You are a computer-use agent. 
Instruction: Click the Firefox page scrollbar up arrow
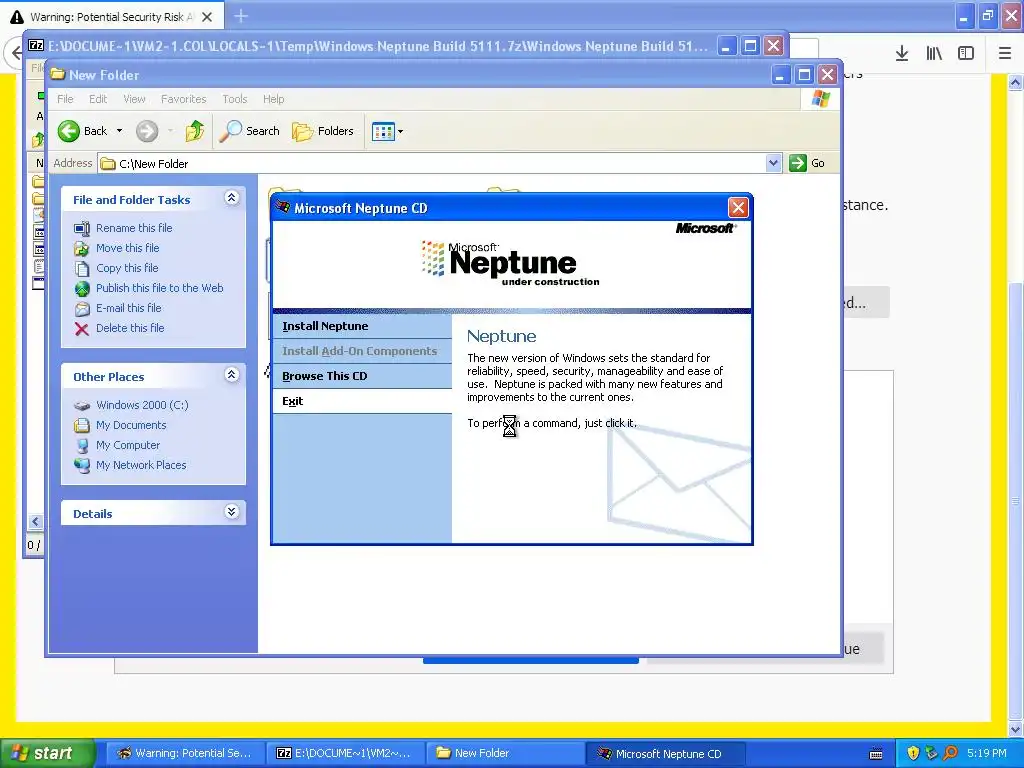[x=1016, y=82]
